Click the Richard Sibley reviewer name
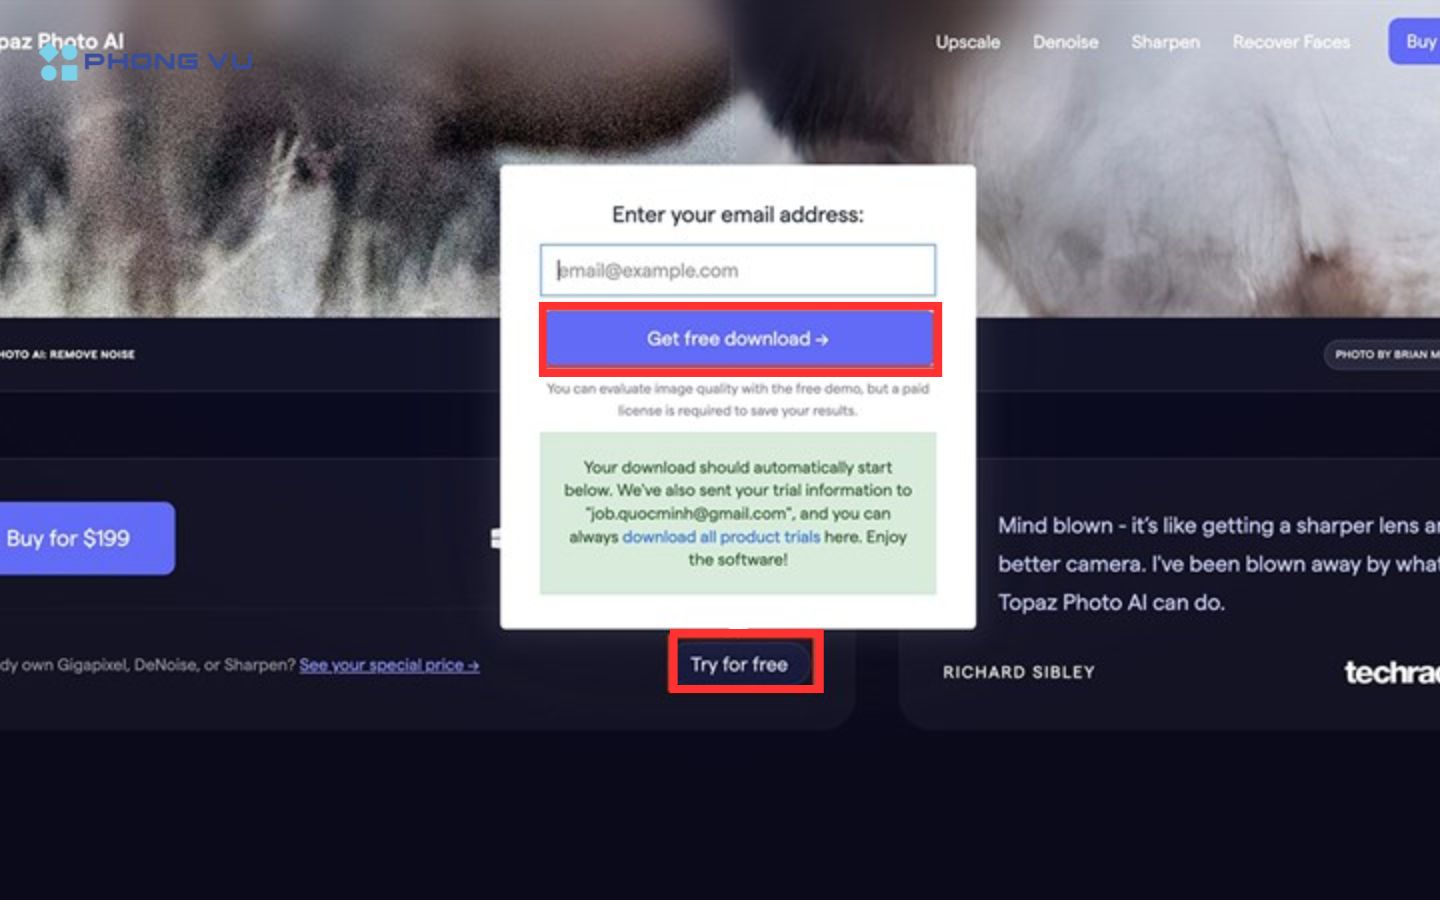Screen dimensions: 1440x900 coord(1018,672)
